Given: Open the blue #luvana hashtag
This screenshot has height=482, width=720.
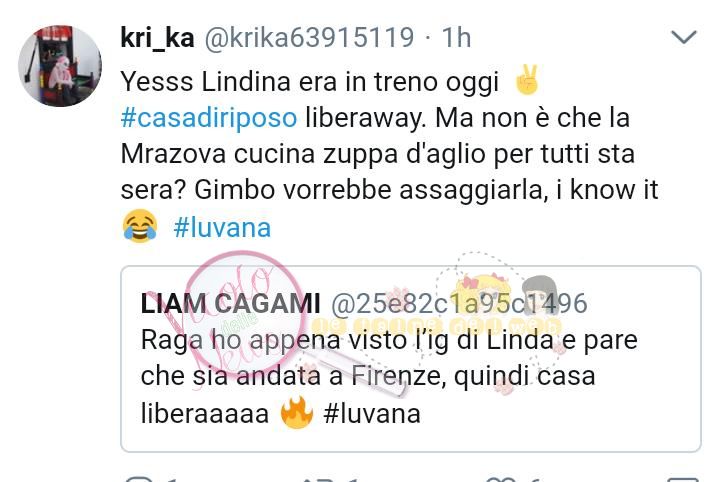Looking at the screenshot, I should (x=222, y=228).
